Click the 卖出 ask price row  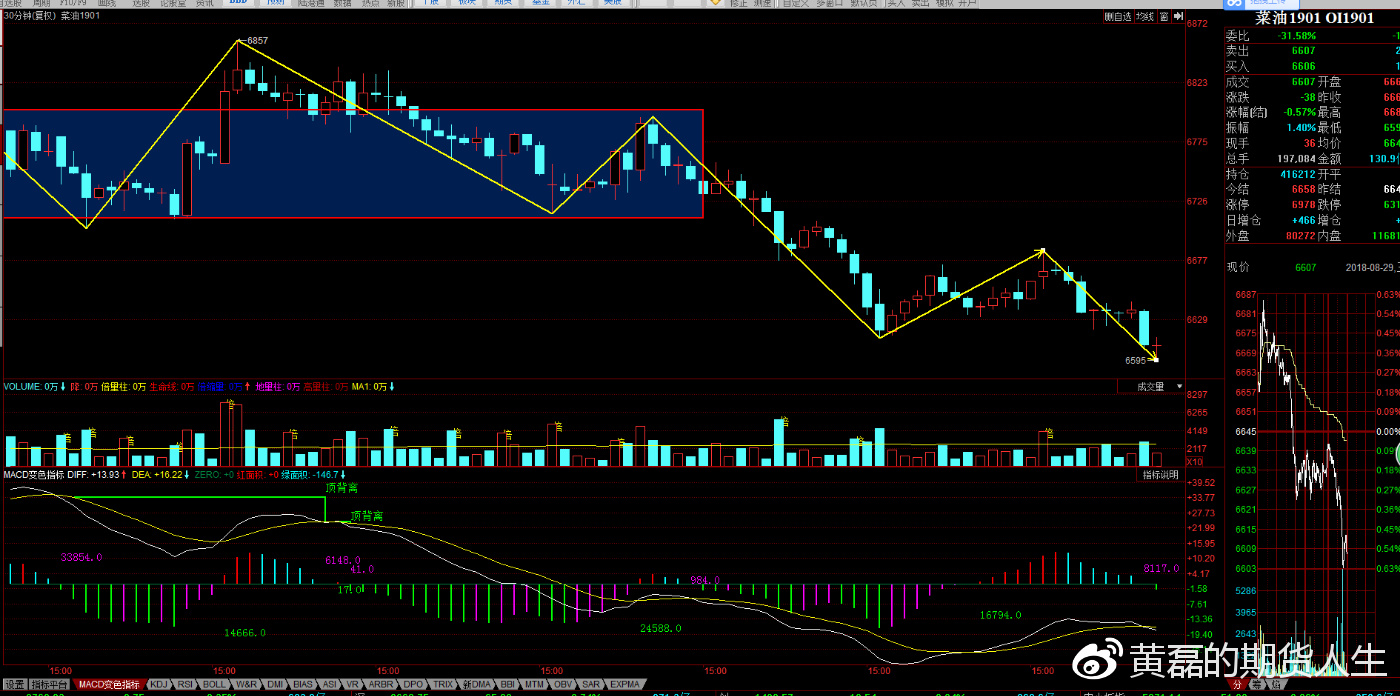click(1312, 50)
